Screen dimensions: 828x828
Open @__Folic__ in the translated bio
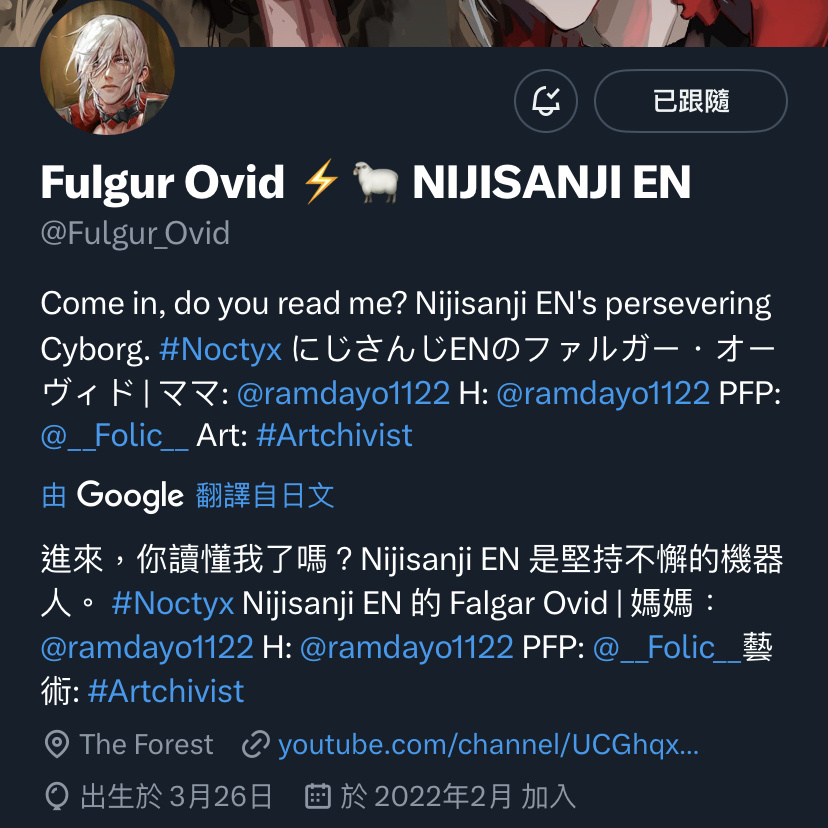pyautogui.click(x=667, y=647)
